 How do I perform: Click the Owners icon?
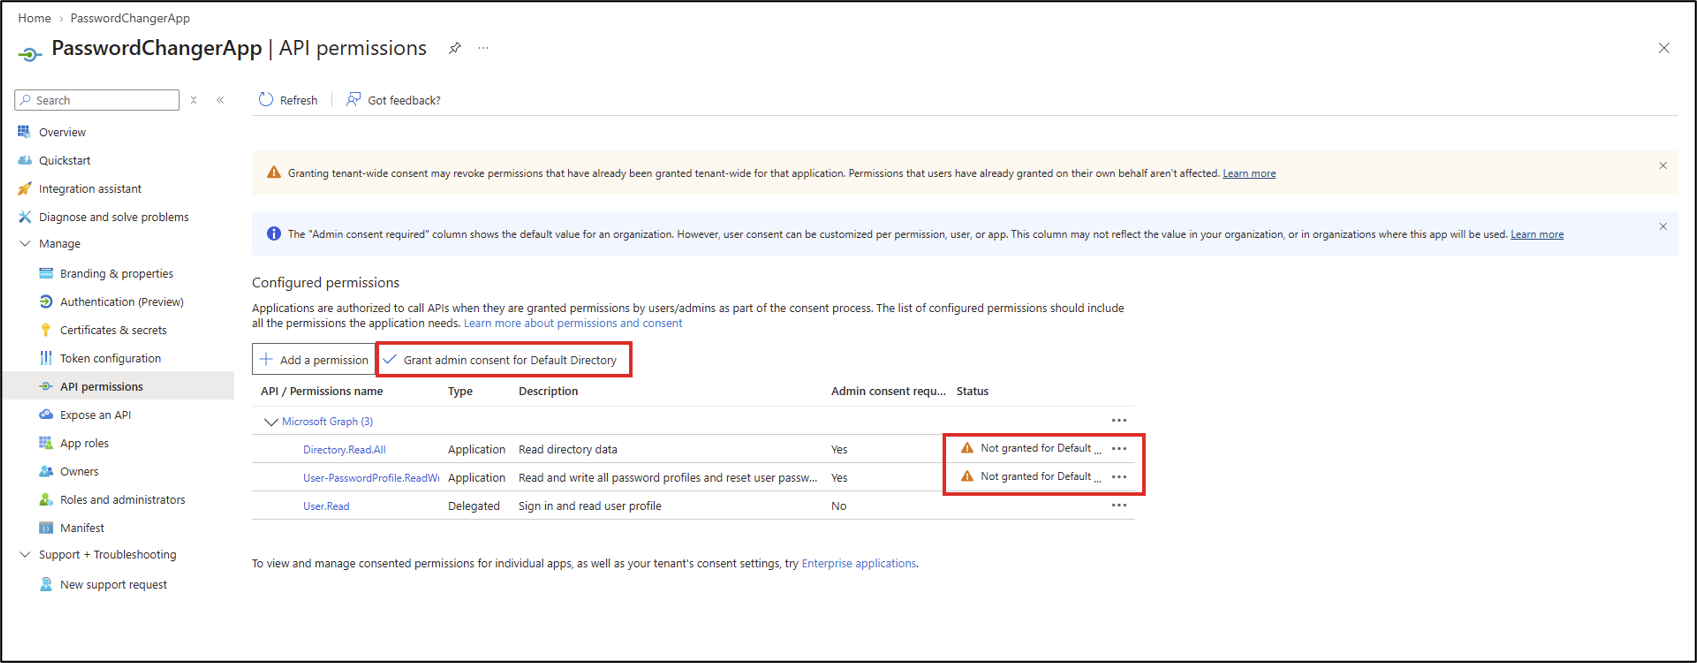(46, 471)
